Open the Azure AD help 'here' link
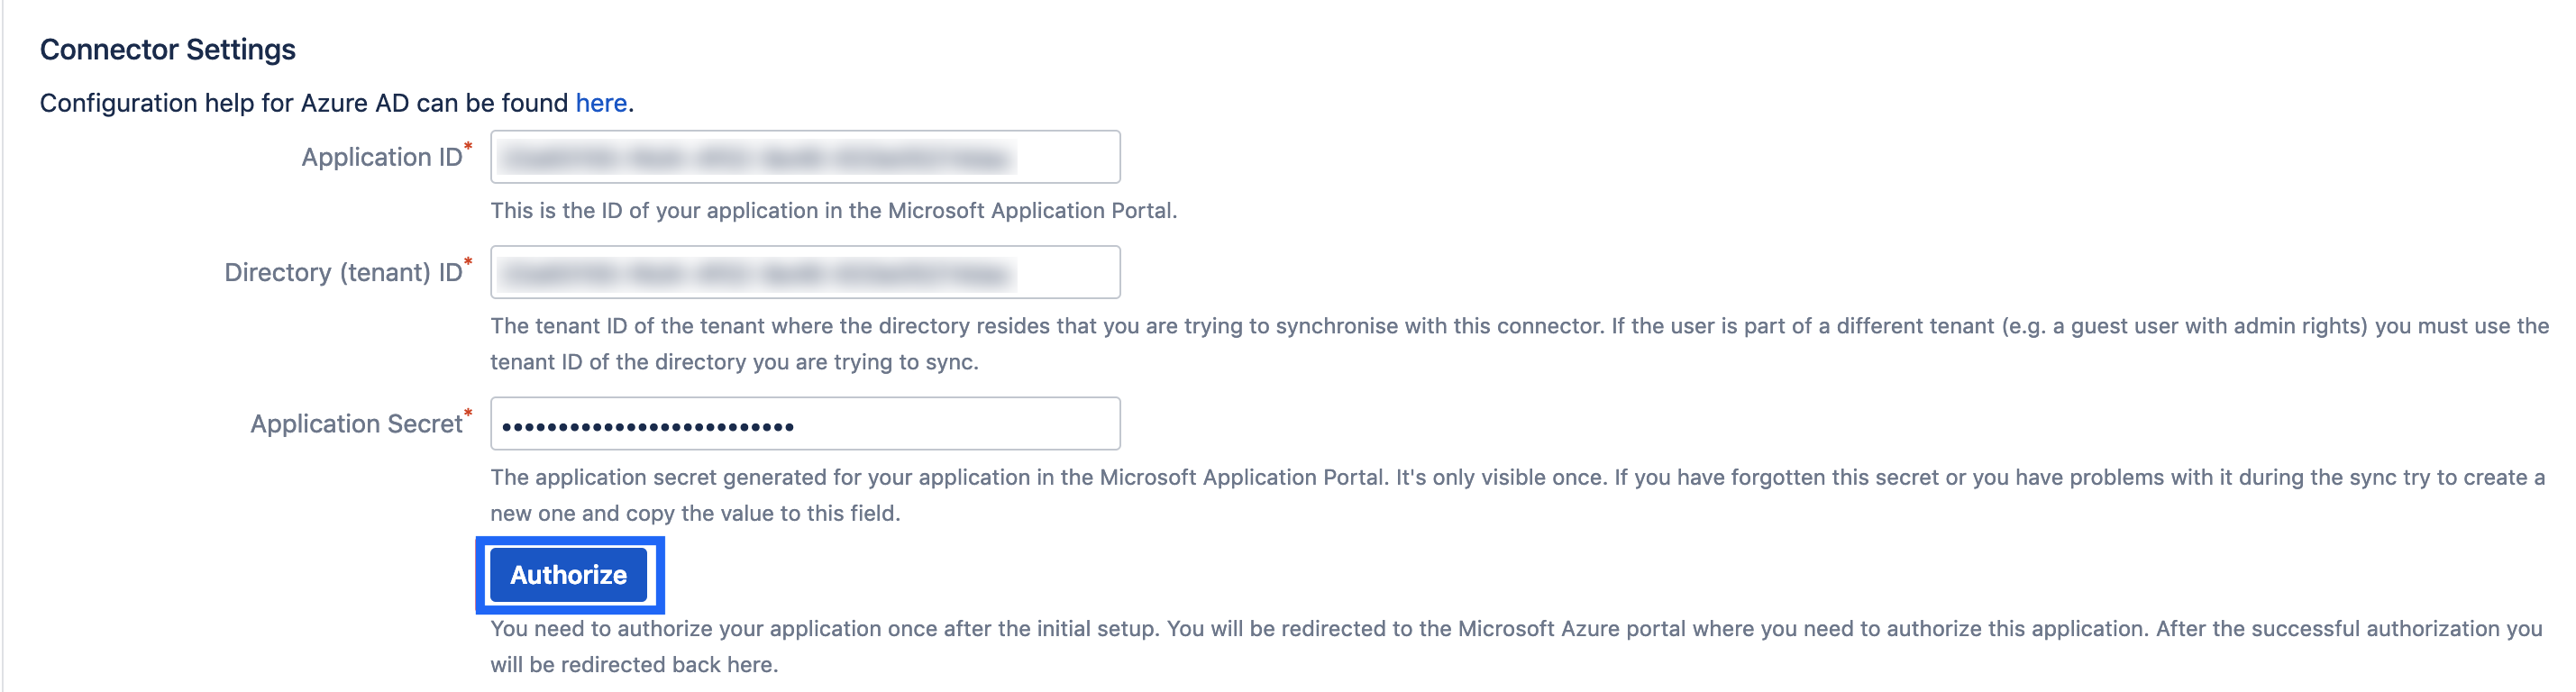Screen dimensions: 2576x692 coord(601,103)
